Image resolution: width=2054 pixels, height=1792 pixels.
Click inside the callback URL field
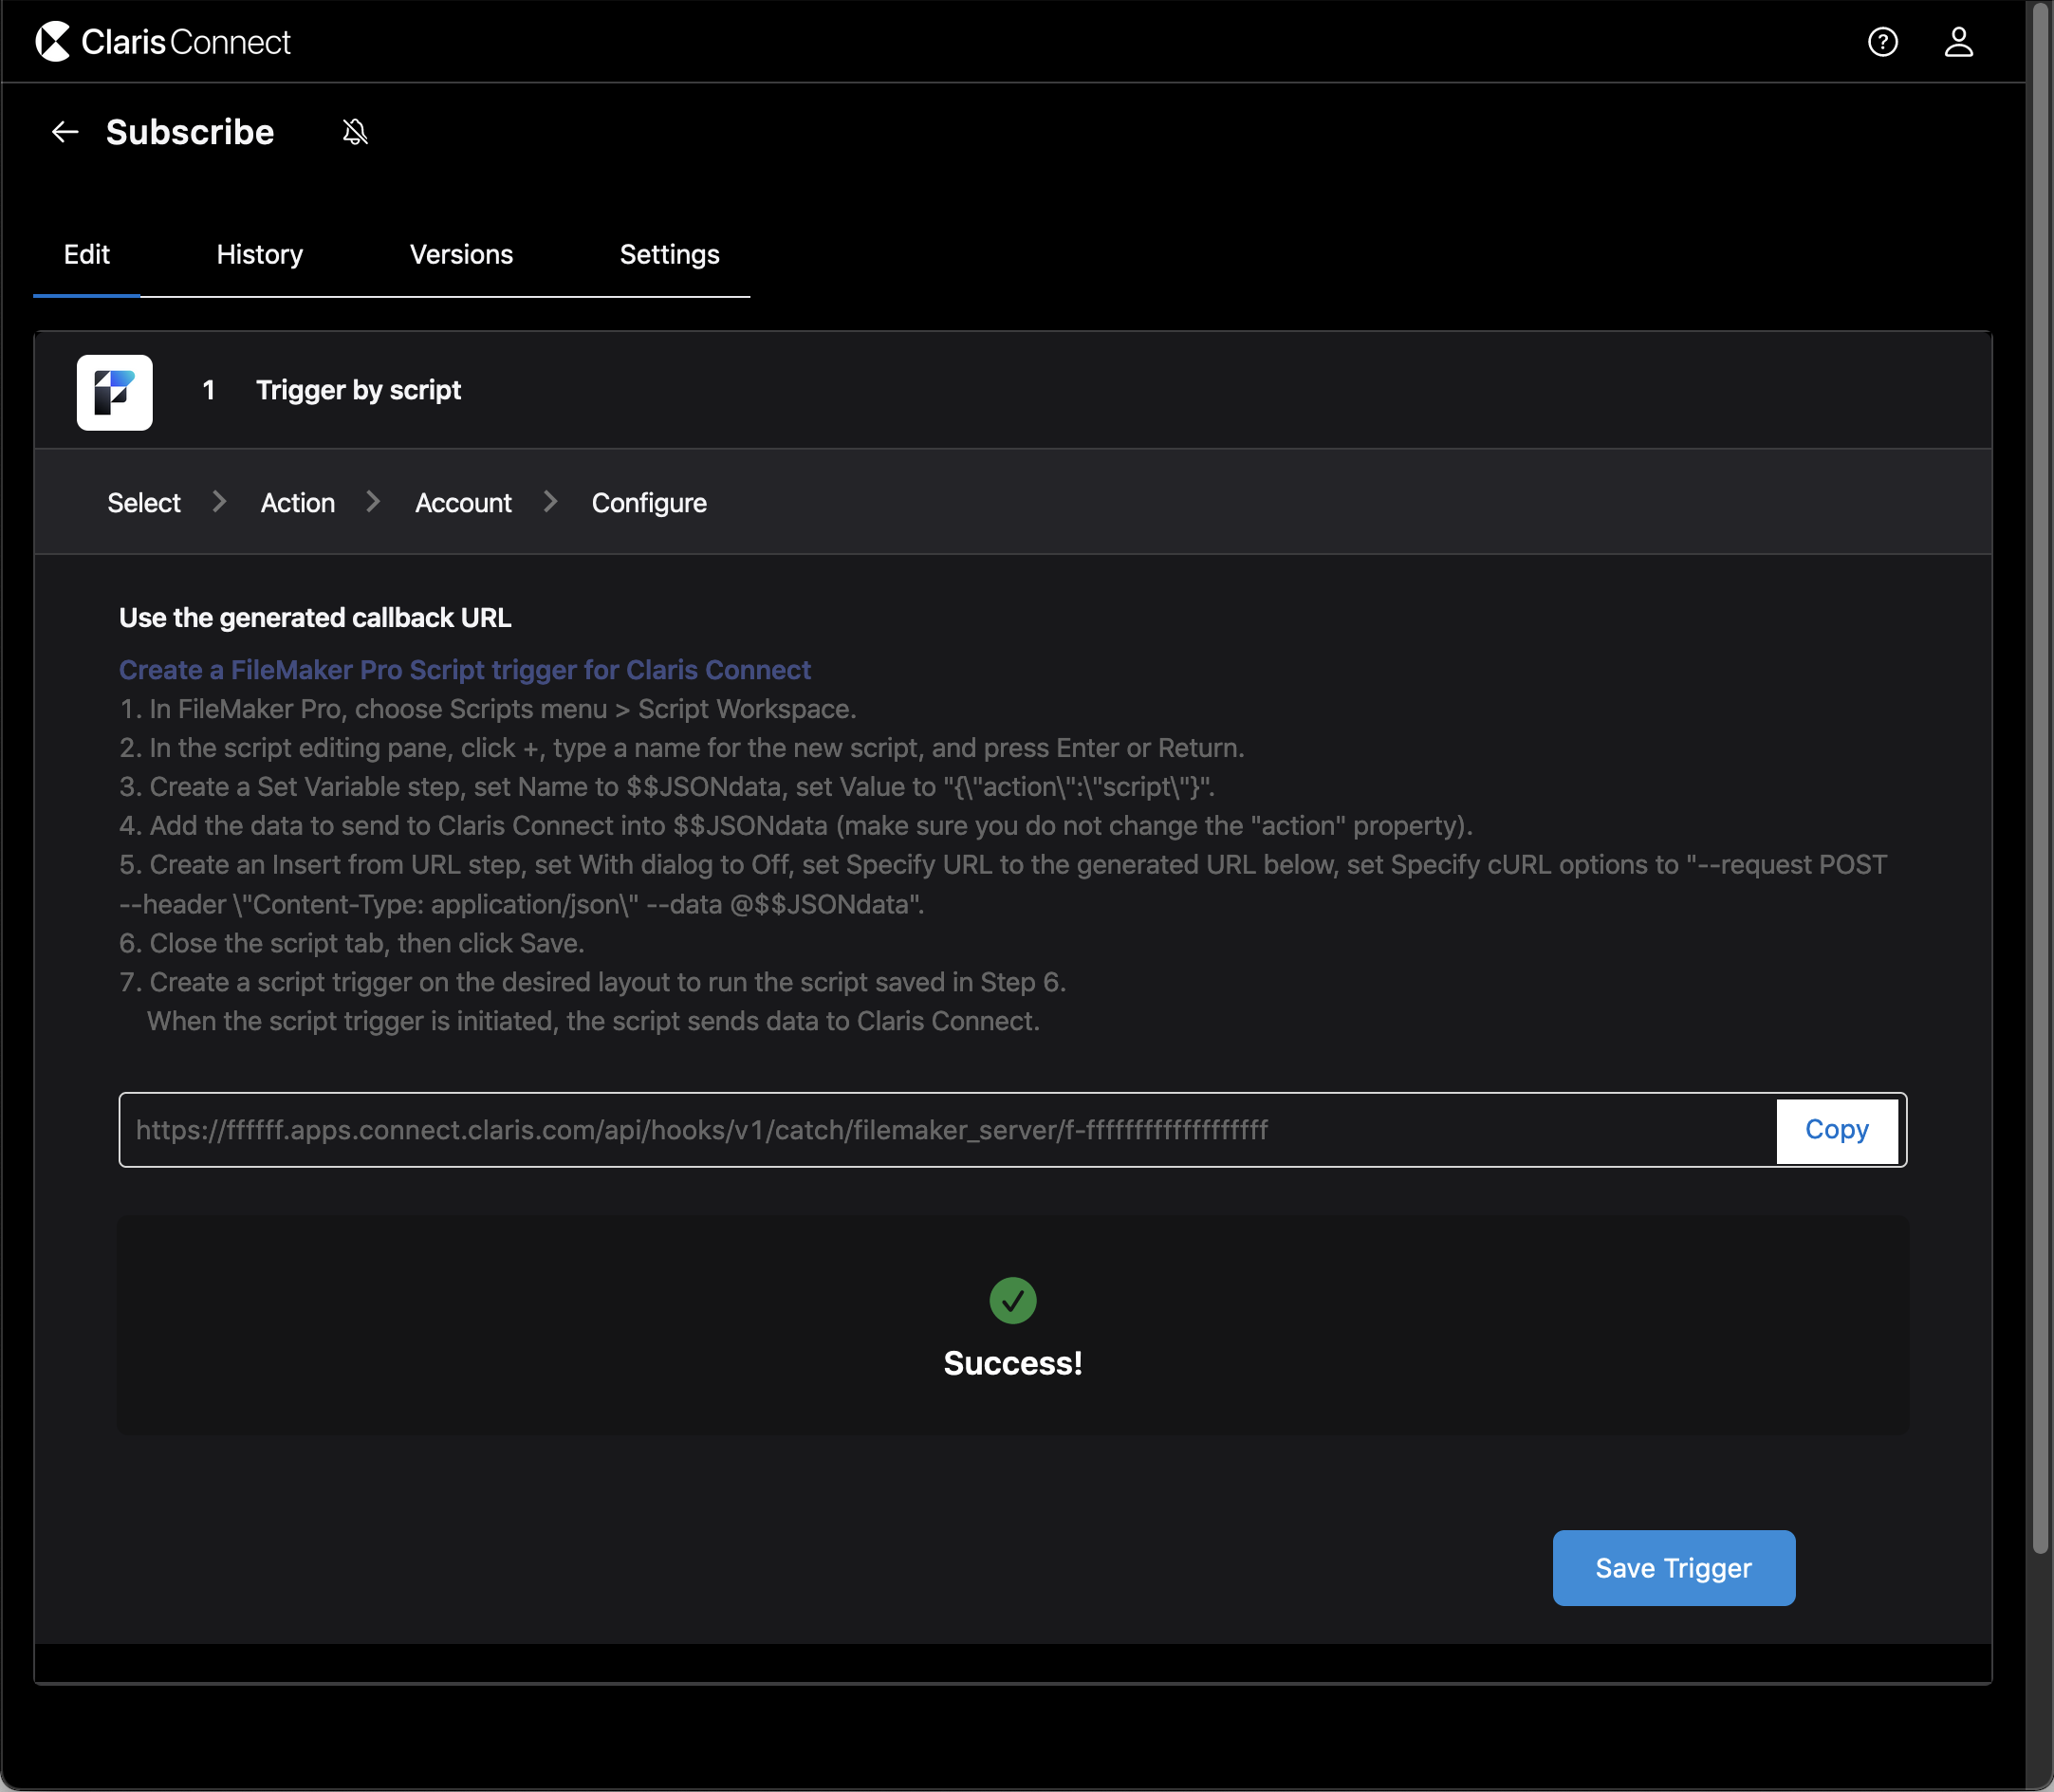(700, 1130)
